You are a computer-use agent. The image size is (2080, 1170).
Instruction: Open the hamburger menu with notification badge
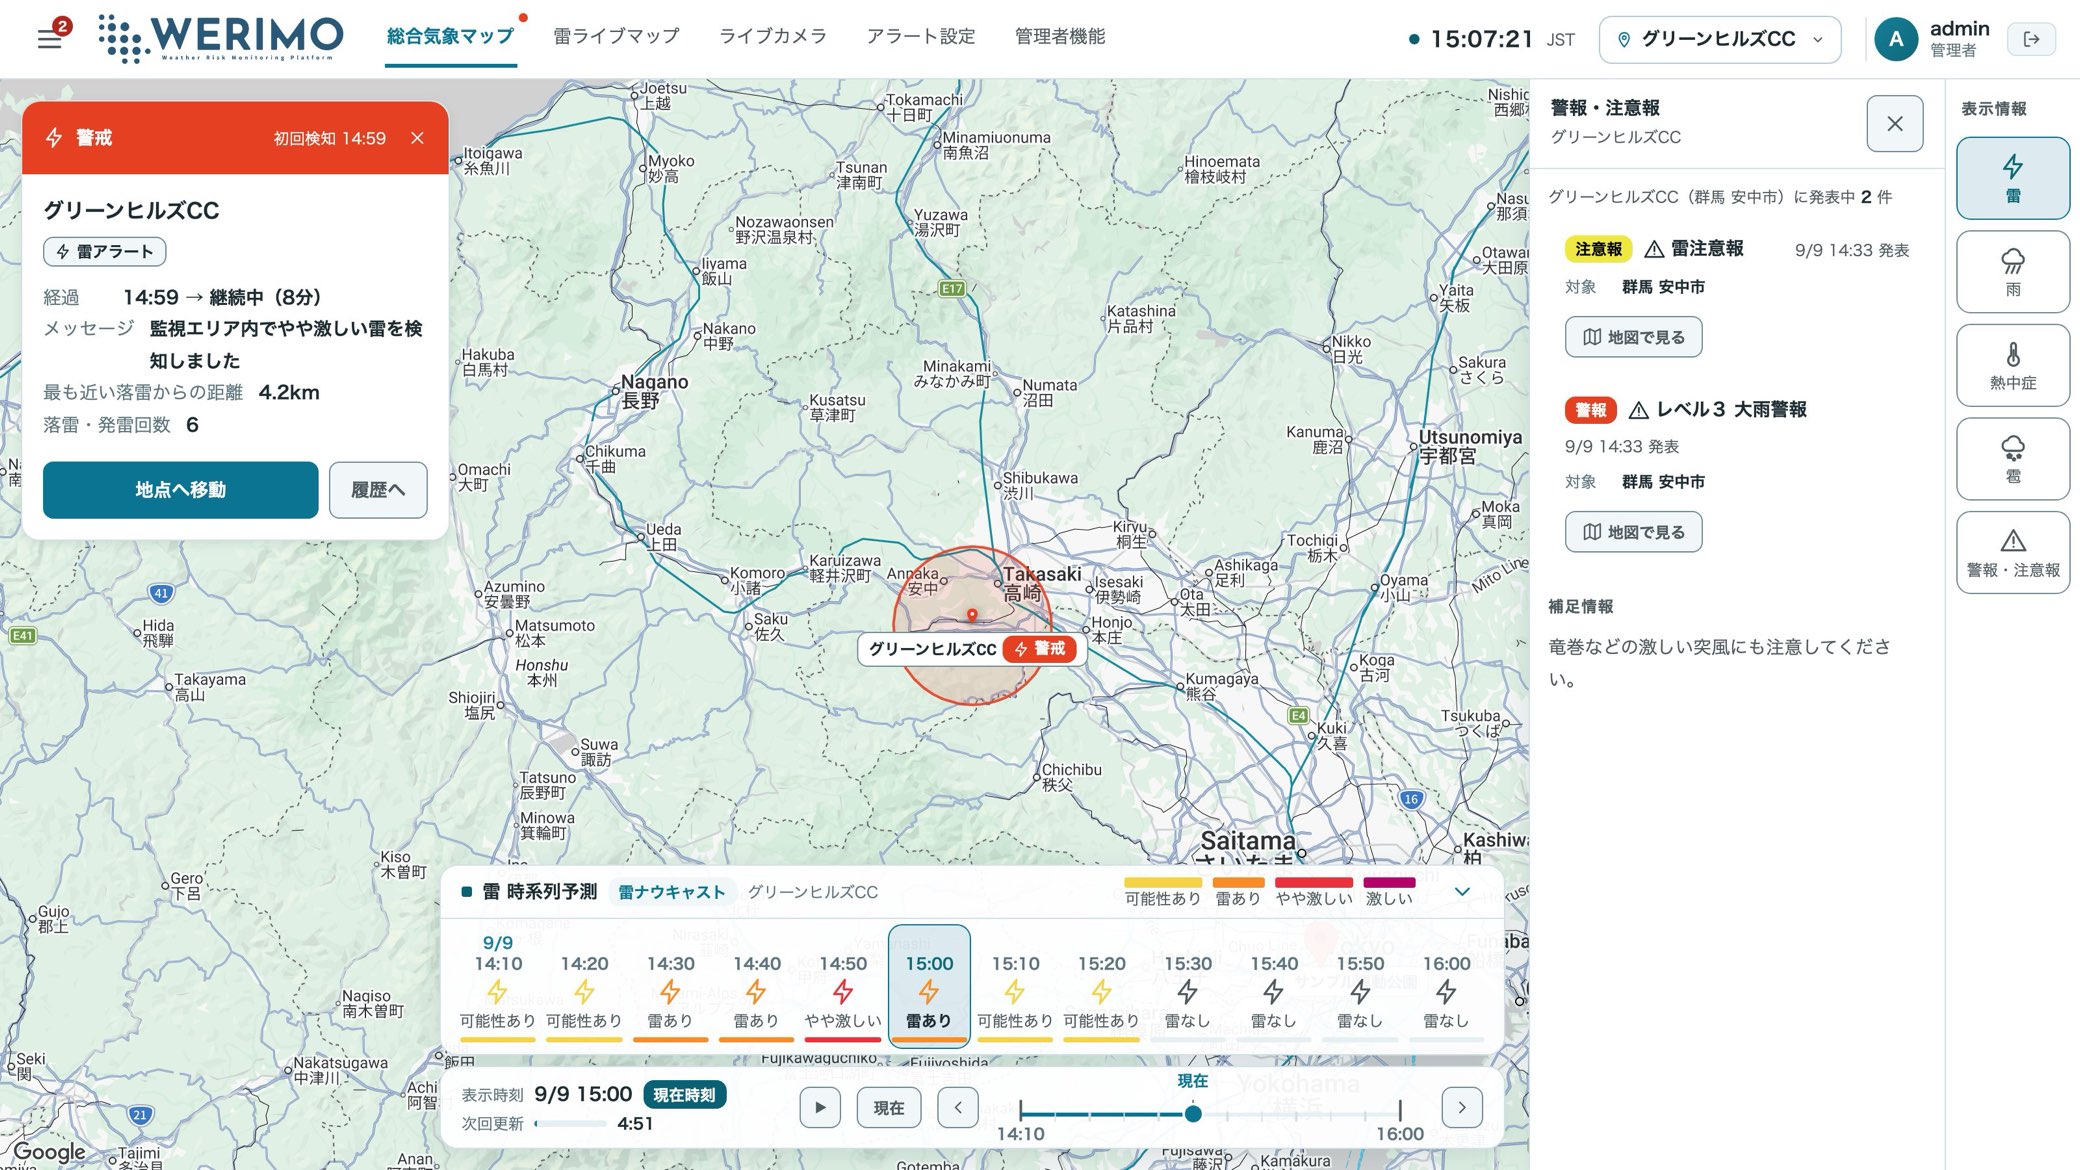50,38
